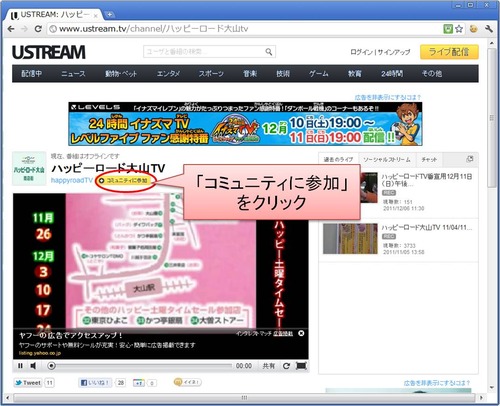This screenshot has width=500, height=406.
Task: Click the search magnifier icon
Action: (269, 52)
